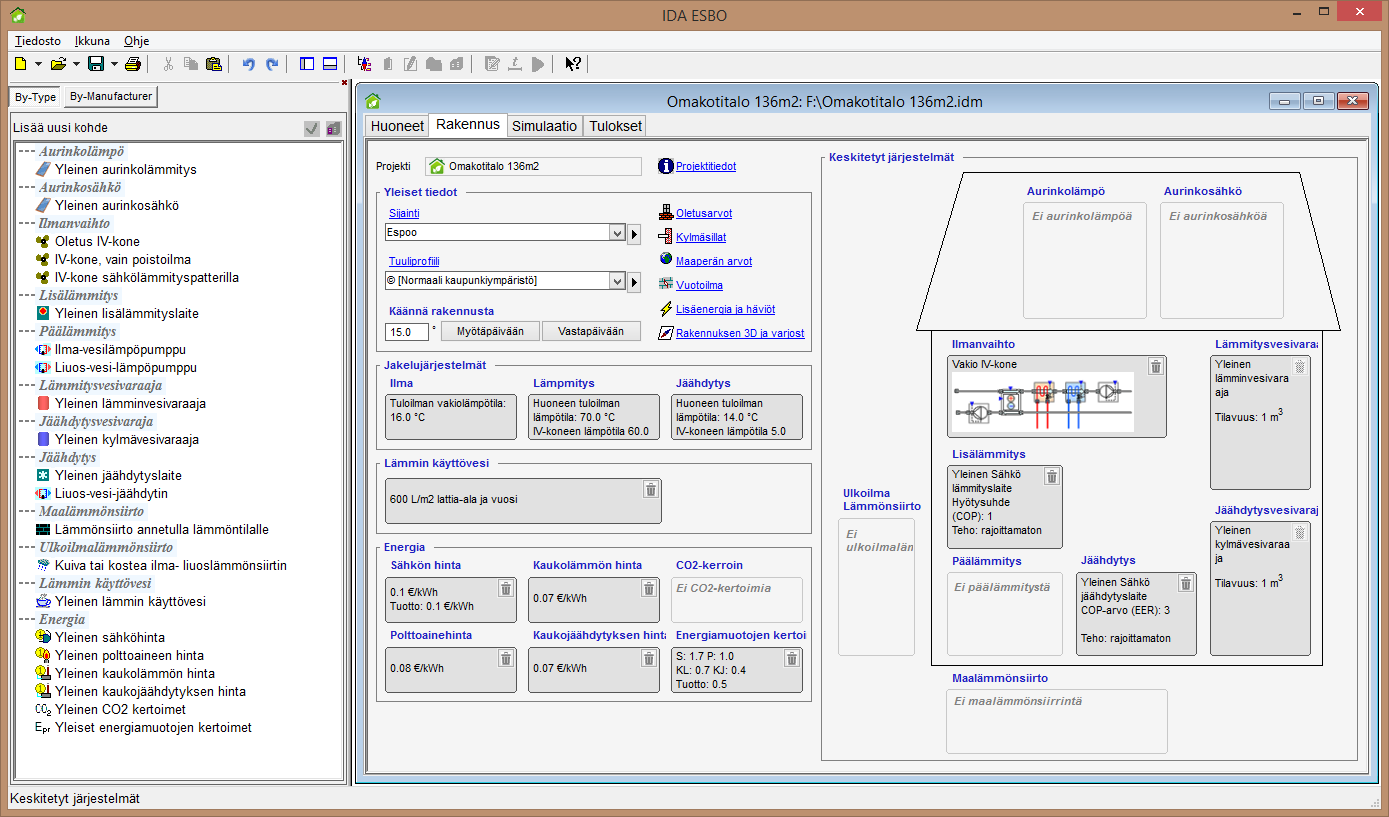
Task: Click the Save floppy disk icon
Action: pyautogui.click(x=96, y=64)
